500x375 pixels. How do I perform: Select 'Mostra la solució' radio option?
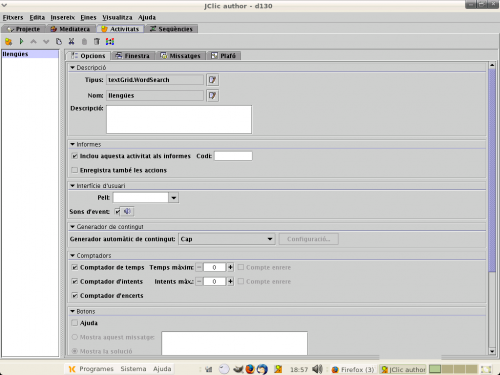pos(75,351)
